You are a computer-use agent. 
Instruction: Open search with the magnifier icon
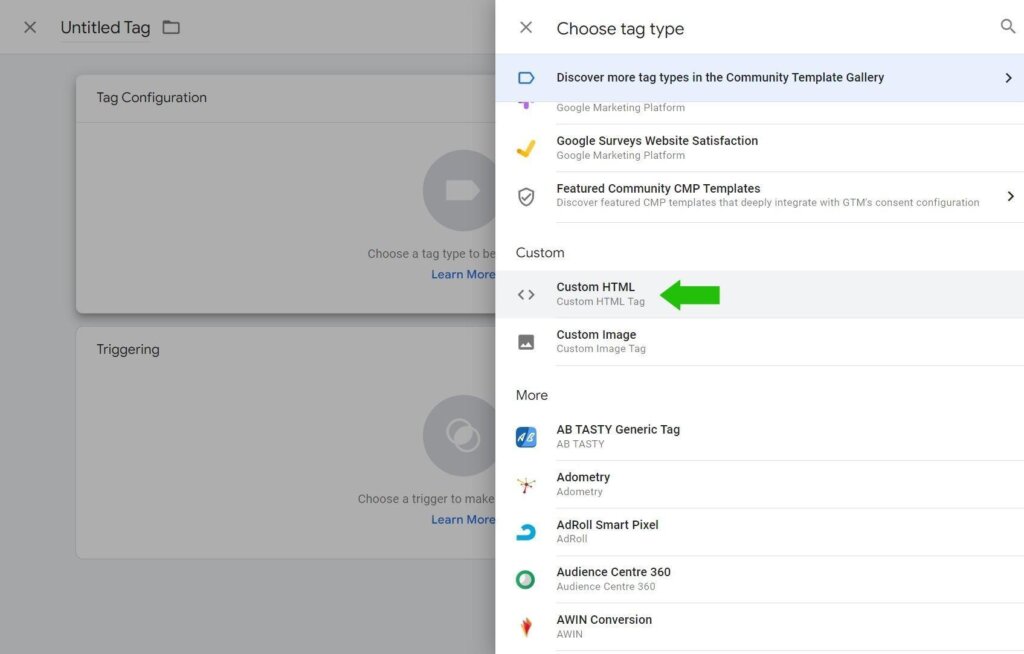click(1008, 27)
